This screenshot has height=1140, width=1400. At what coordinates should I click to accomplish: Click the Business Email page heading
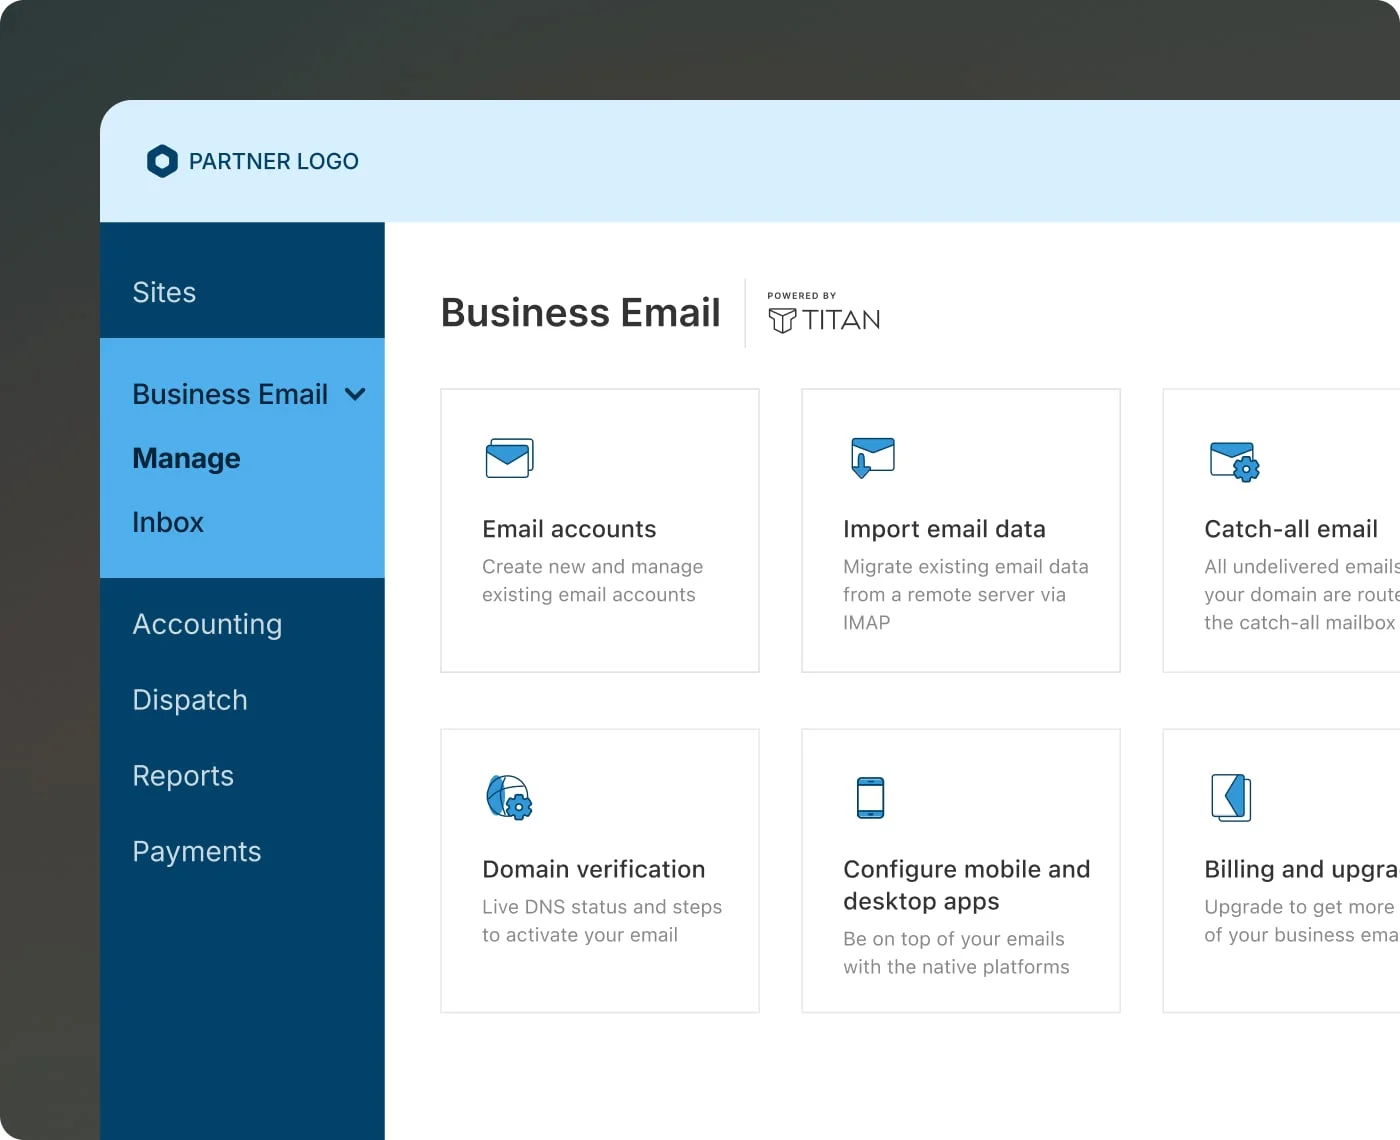(580, 313)
